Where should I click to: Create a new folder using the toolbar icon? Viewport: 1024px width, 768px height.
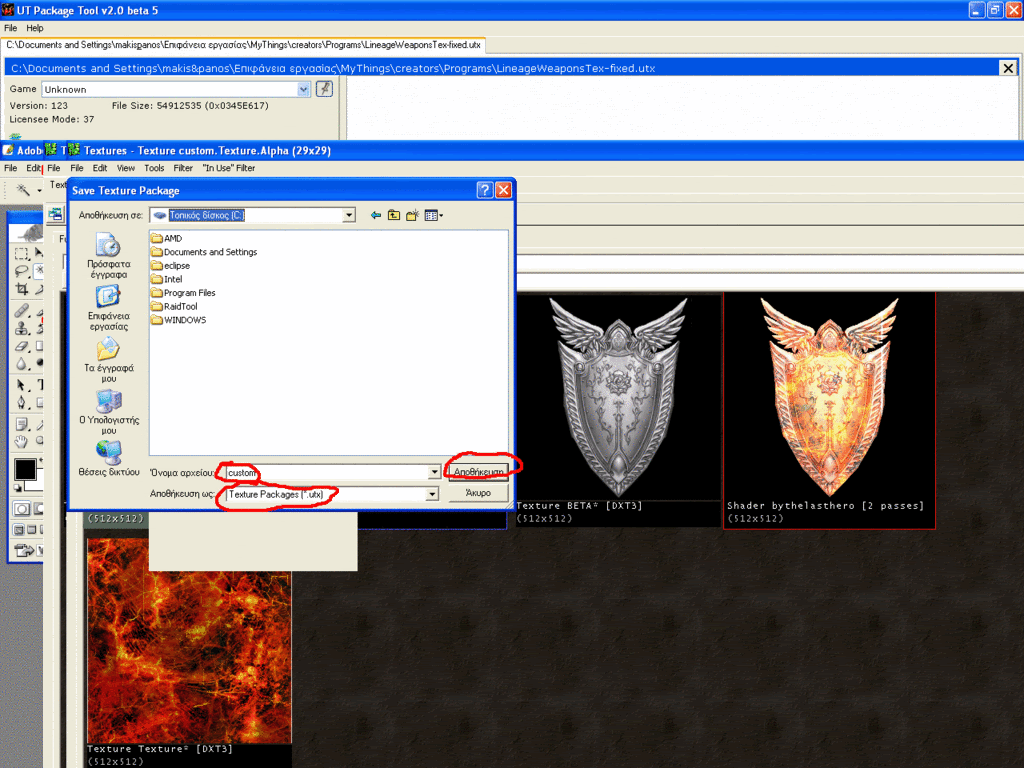point(412,215)
